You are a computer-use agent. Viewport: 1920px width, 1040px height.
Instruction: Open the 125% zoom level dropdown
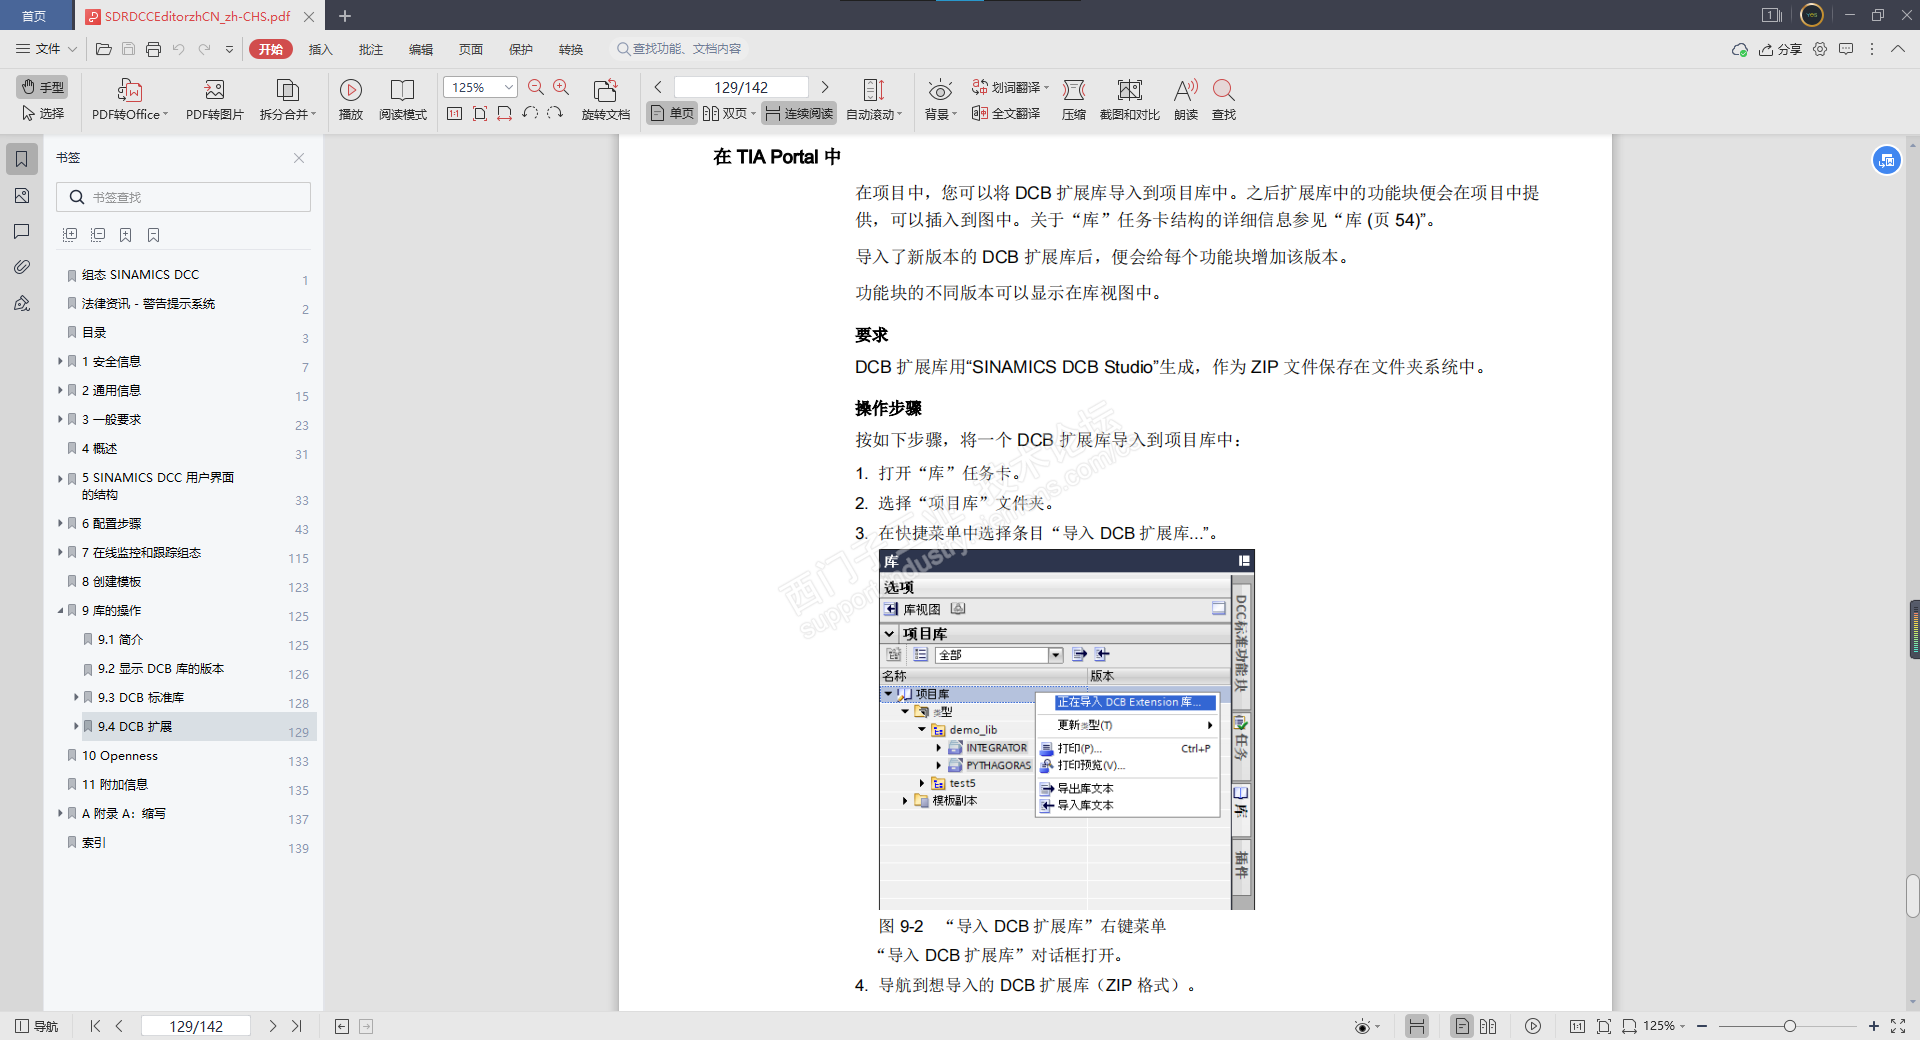[x=508, y=88]
